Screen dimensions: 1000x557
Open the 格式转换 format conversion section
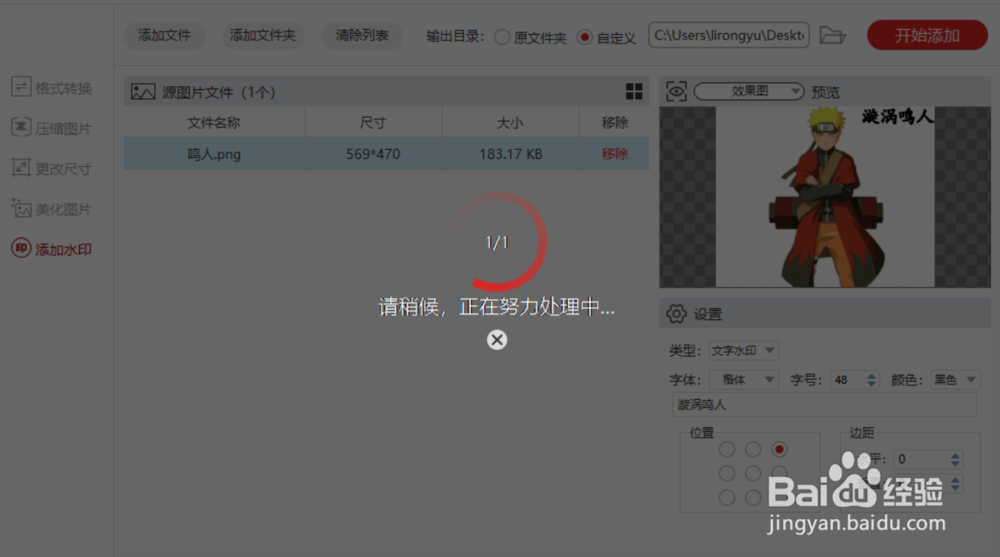(52, 87)
